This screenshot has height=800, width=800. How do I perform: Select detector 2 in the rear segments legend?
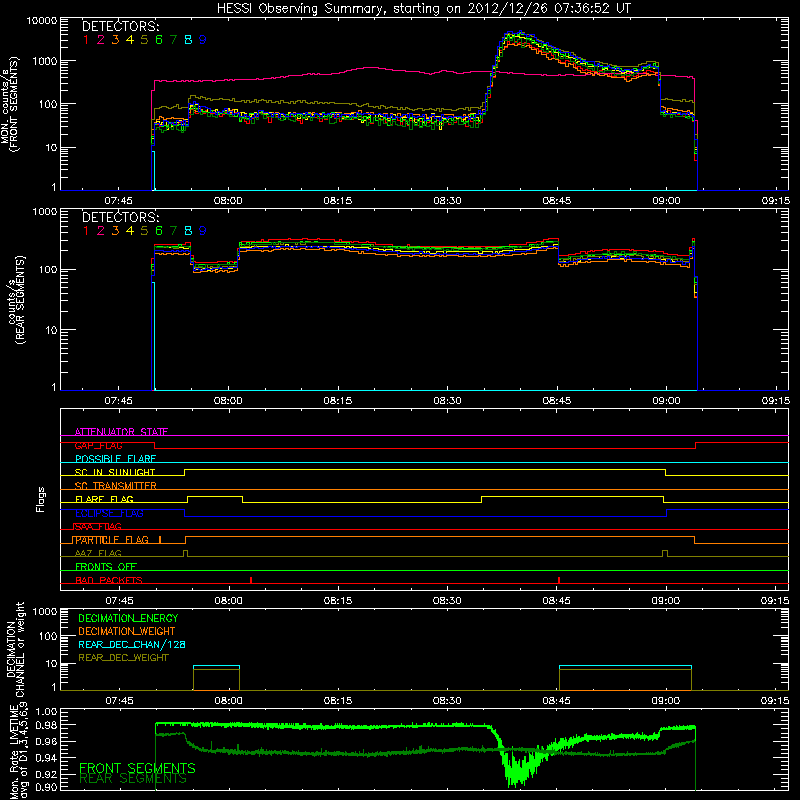coord(101,231)
